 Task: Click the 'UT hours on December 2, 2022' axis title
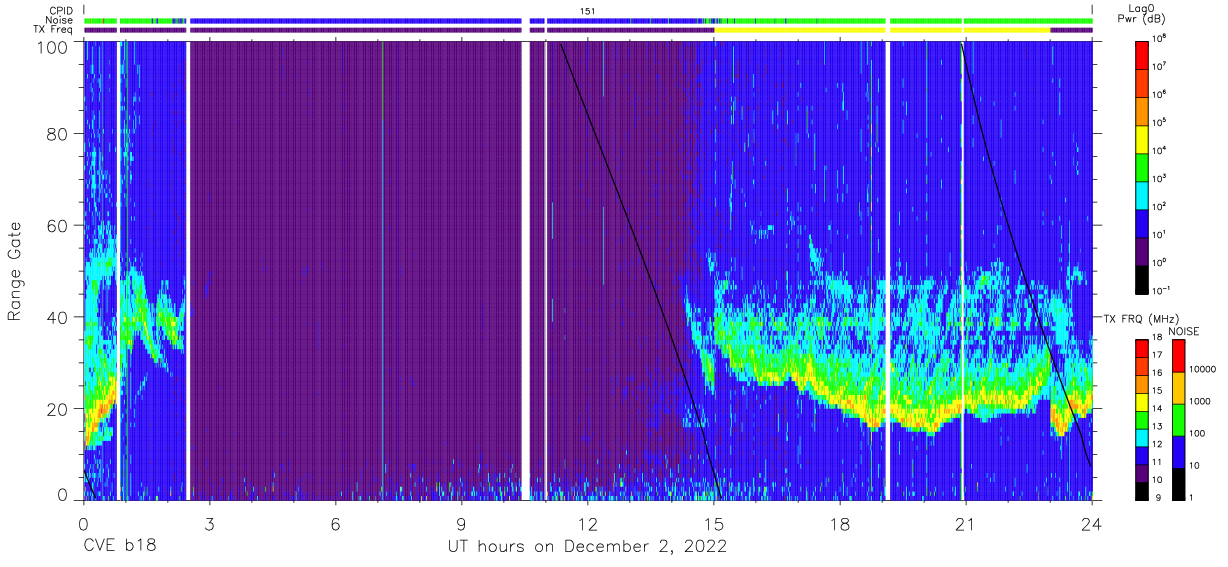[x=586, y=548]
